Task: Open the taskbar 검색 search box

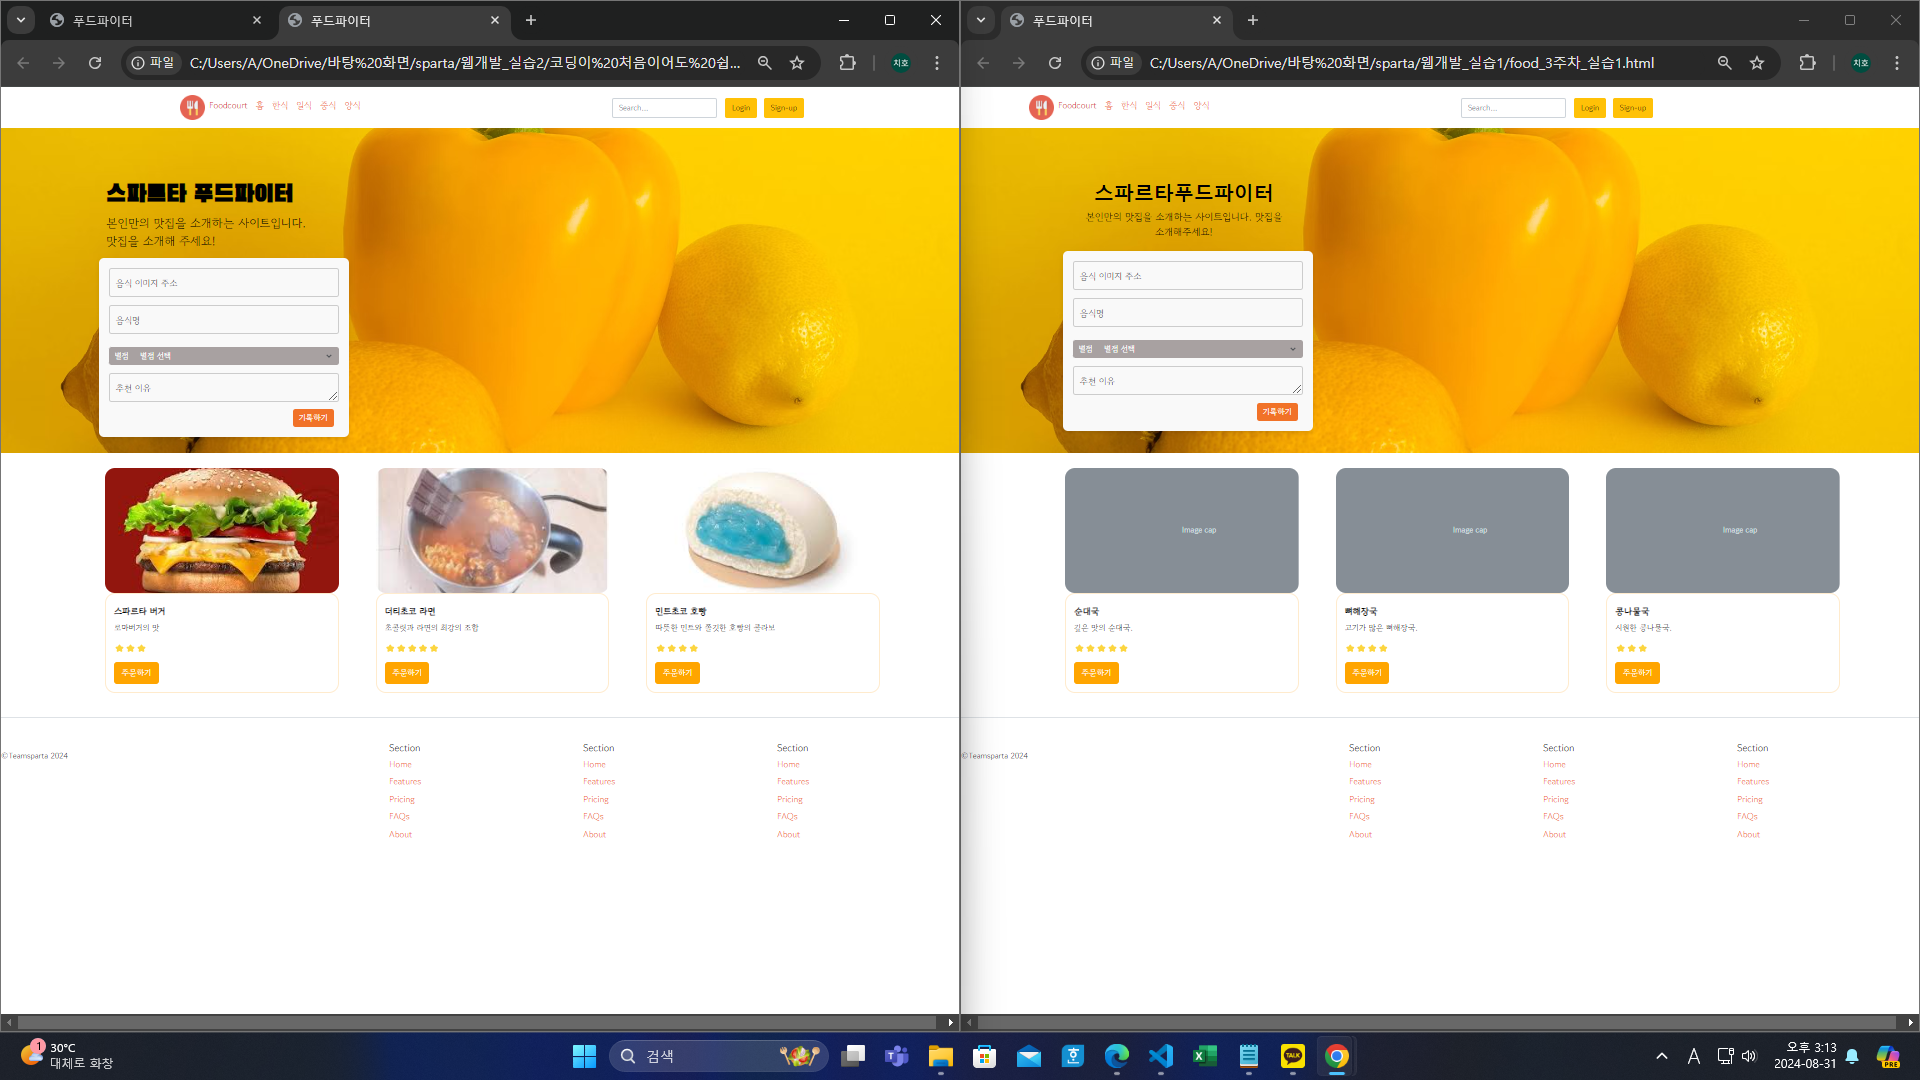Action: (x=718, y=1056)
